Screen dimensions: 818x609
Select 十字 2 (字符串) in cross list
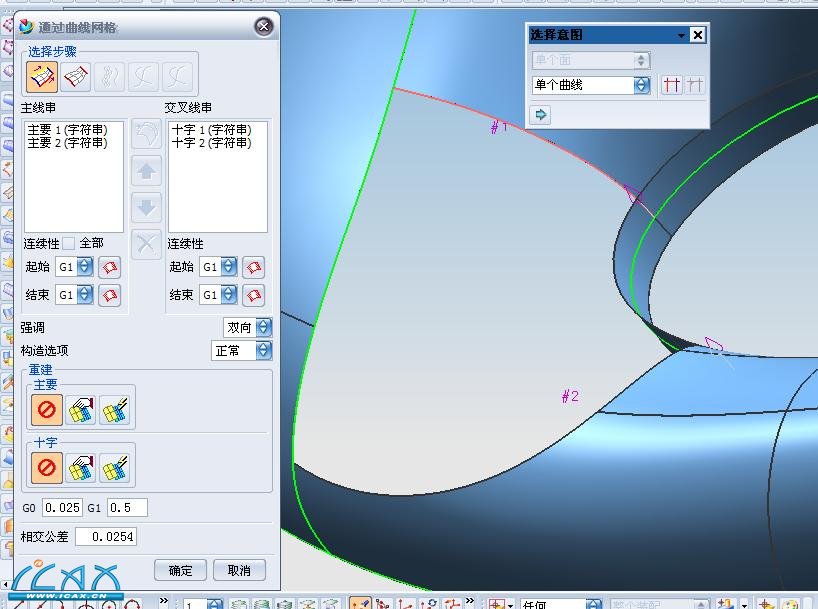[210, 143]
